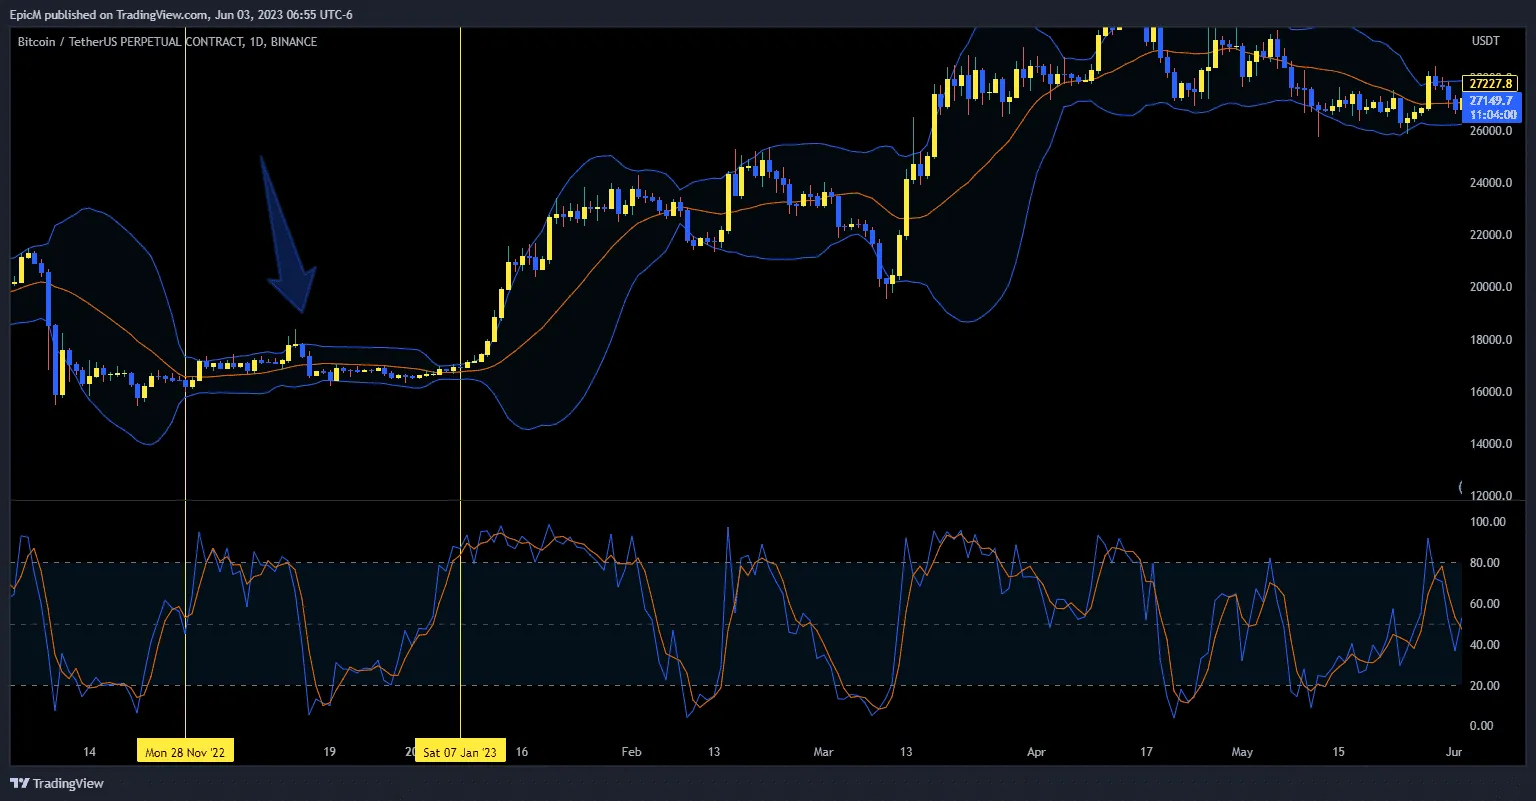Select the 27227.8 highlighted price label

[1489, 84]
